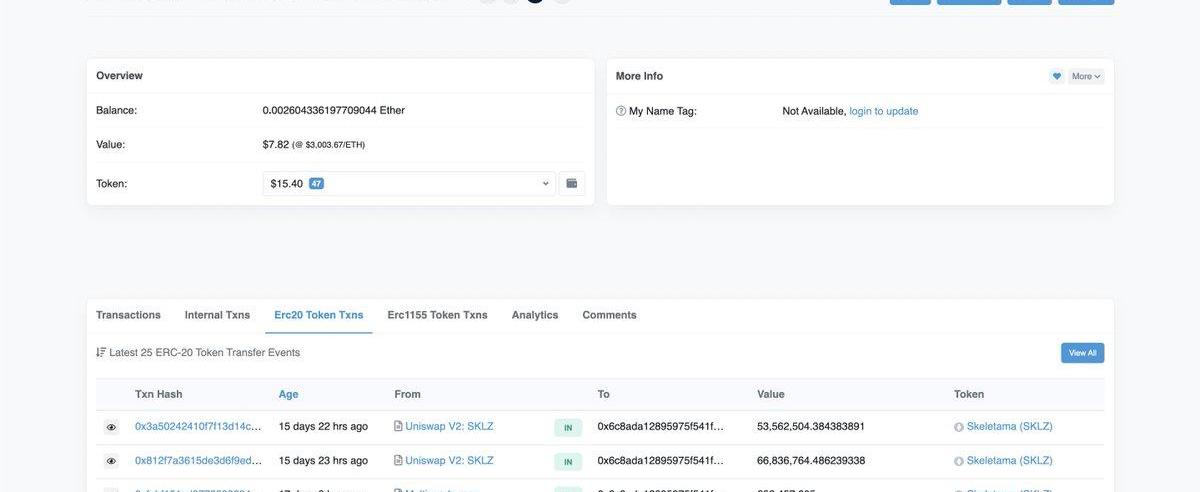Click token logo beside first Skeletama (SKLZ)
The height and width of the screenshot is (492, 1200).
point(959,427)
